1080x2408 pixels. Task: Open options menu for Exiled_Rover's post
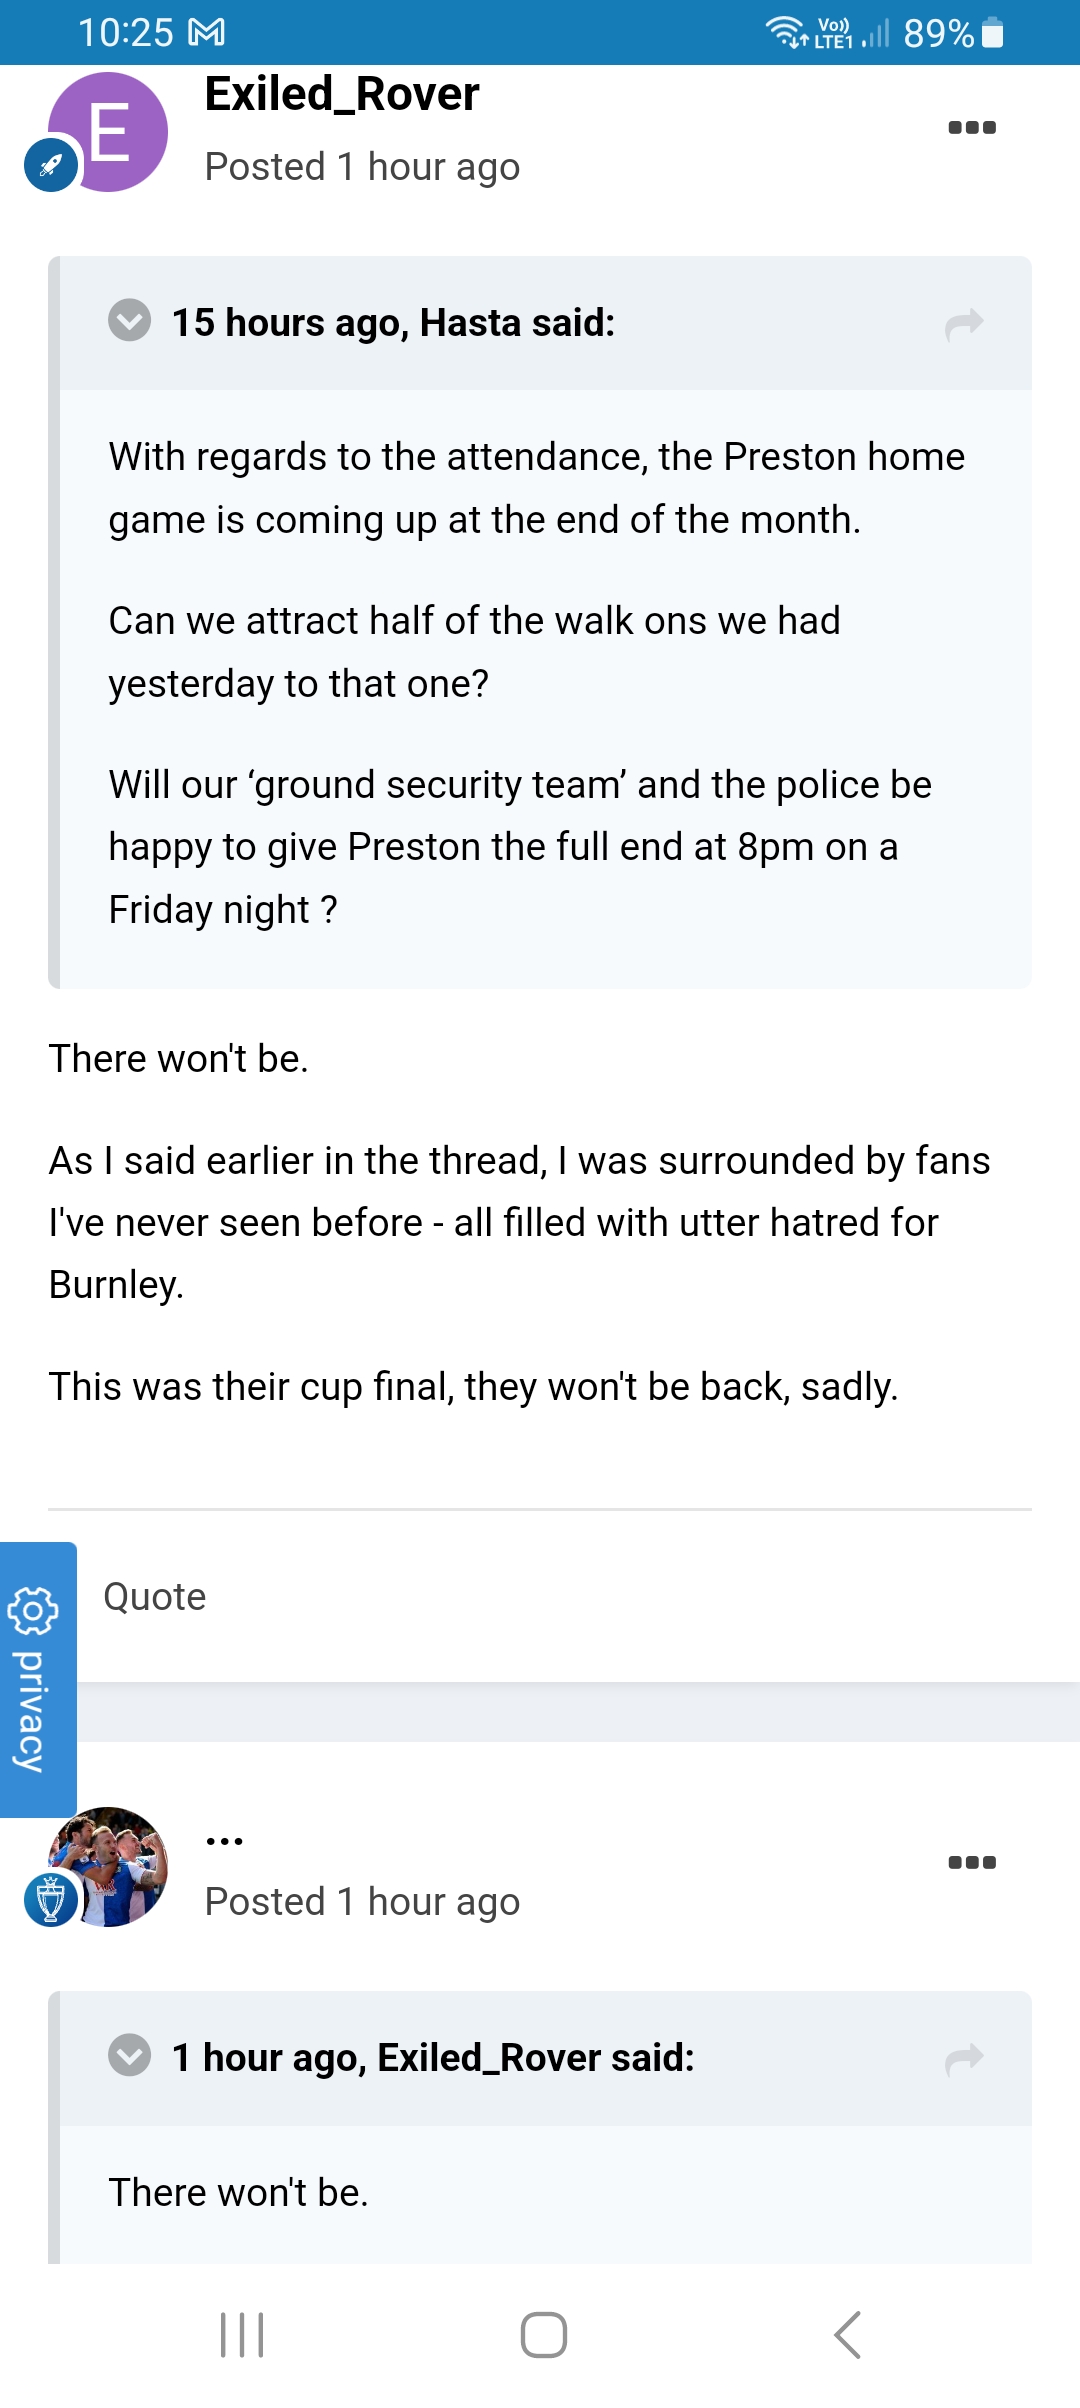coord(972,127)
